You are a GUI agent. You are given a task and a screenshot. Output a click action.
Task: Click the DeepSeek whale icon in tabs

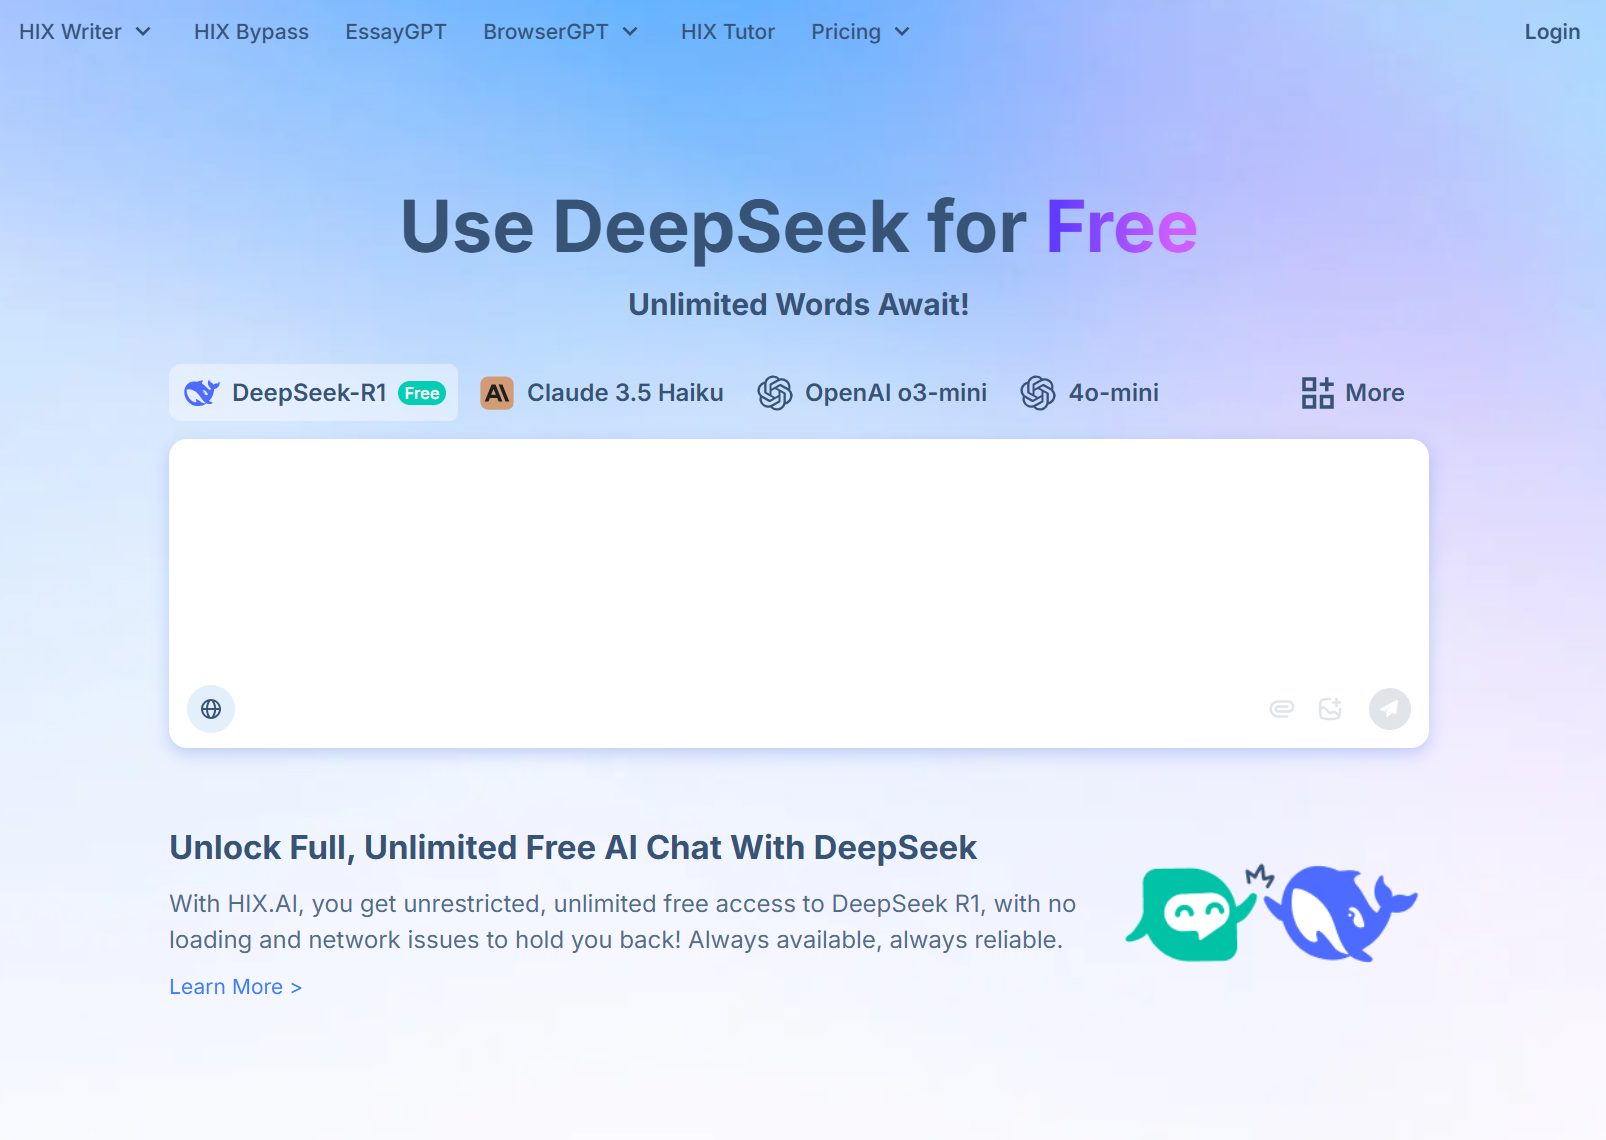pos(202,393)
